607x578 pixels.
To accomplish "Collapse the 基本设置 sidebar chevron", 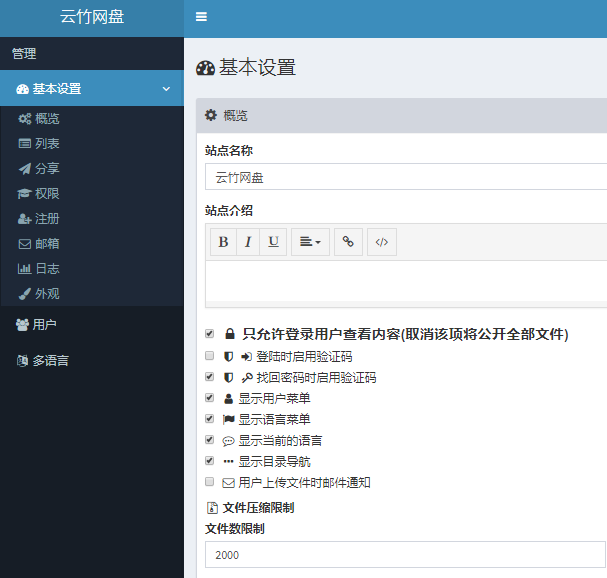I will pyautogui.click(x=166, y=89).
